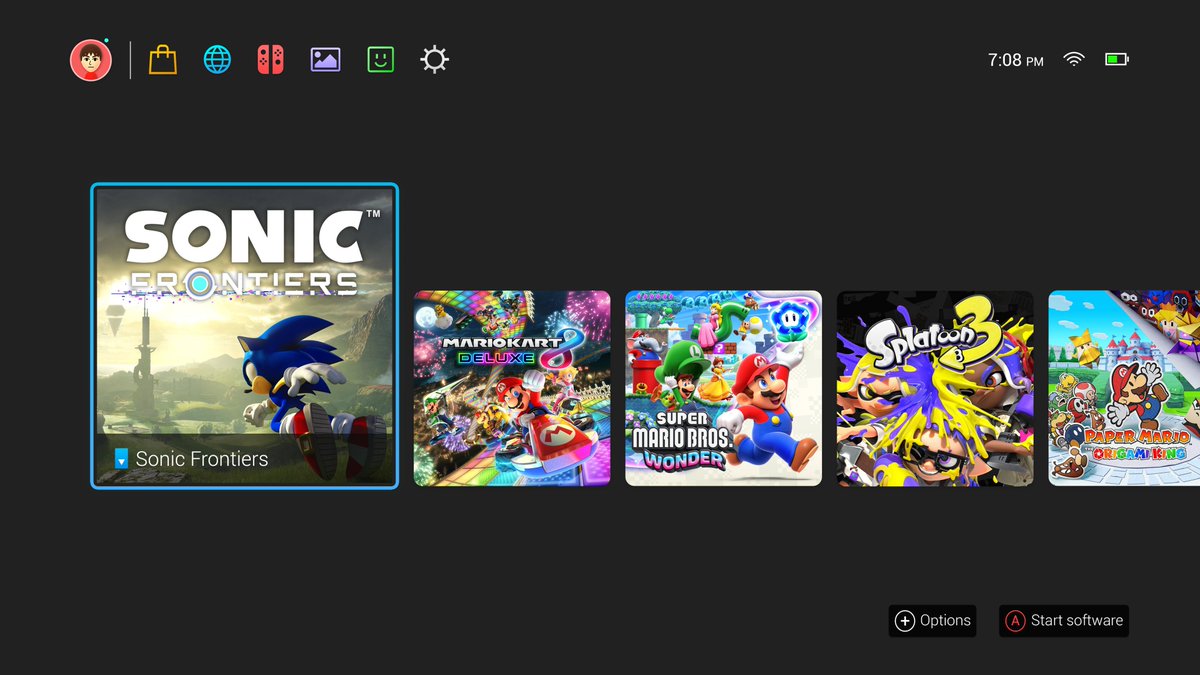Open the Nintendo eShop bag icon
Image resolution: width=1200 pixels, height=675 pixels.
click(x=163, y=60)
